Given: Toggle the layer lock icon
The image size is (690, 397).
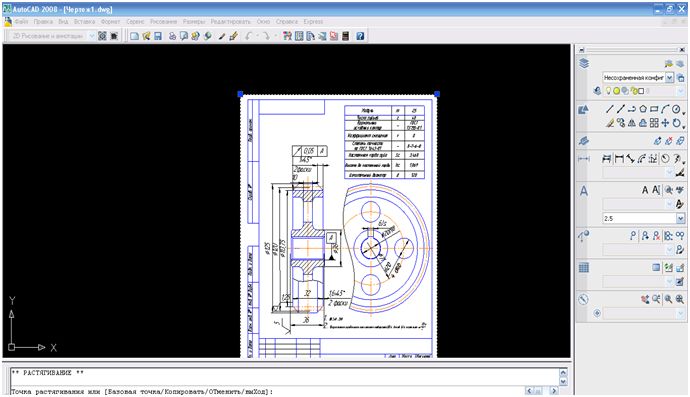Looking at the screenshot, I should pyautogui.click(x=634, y=91).
